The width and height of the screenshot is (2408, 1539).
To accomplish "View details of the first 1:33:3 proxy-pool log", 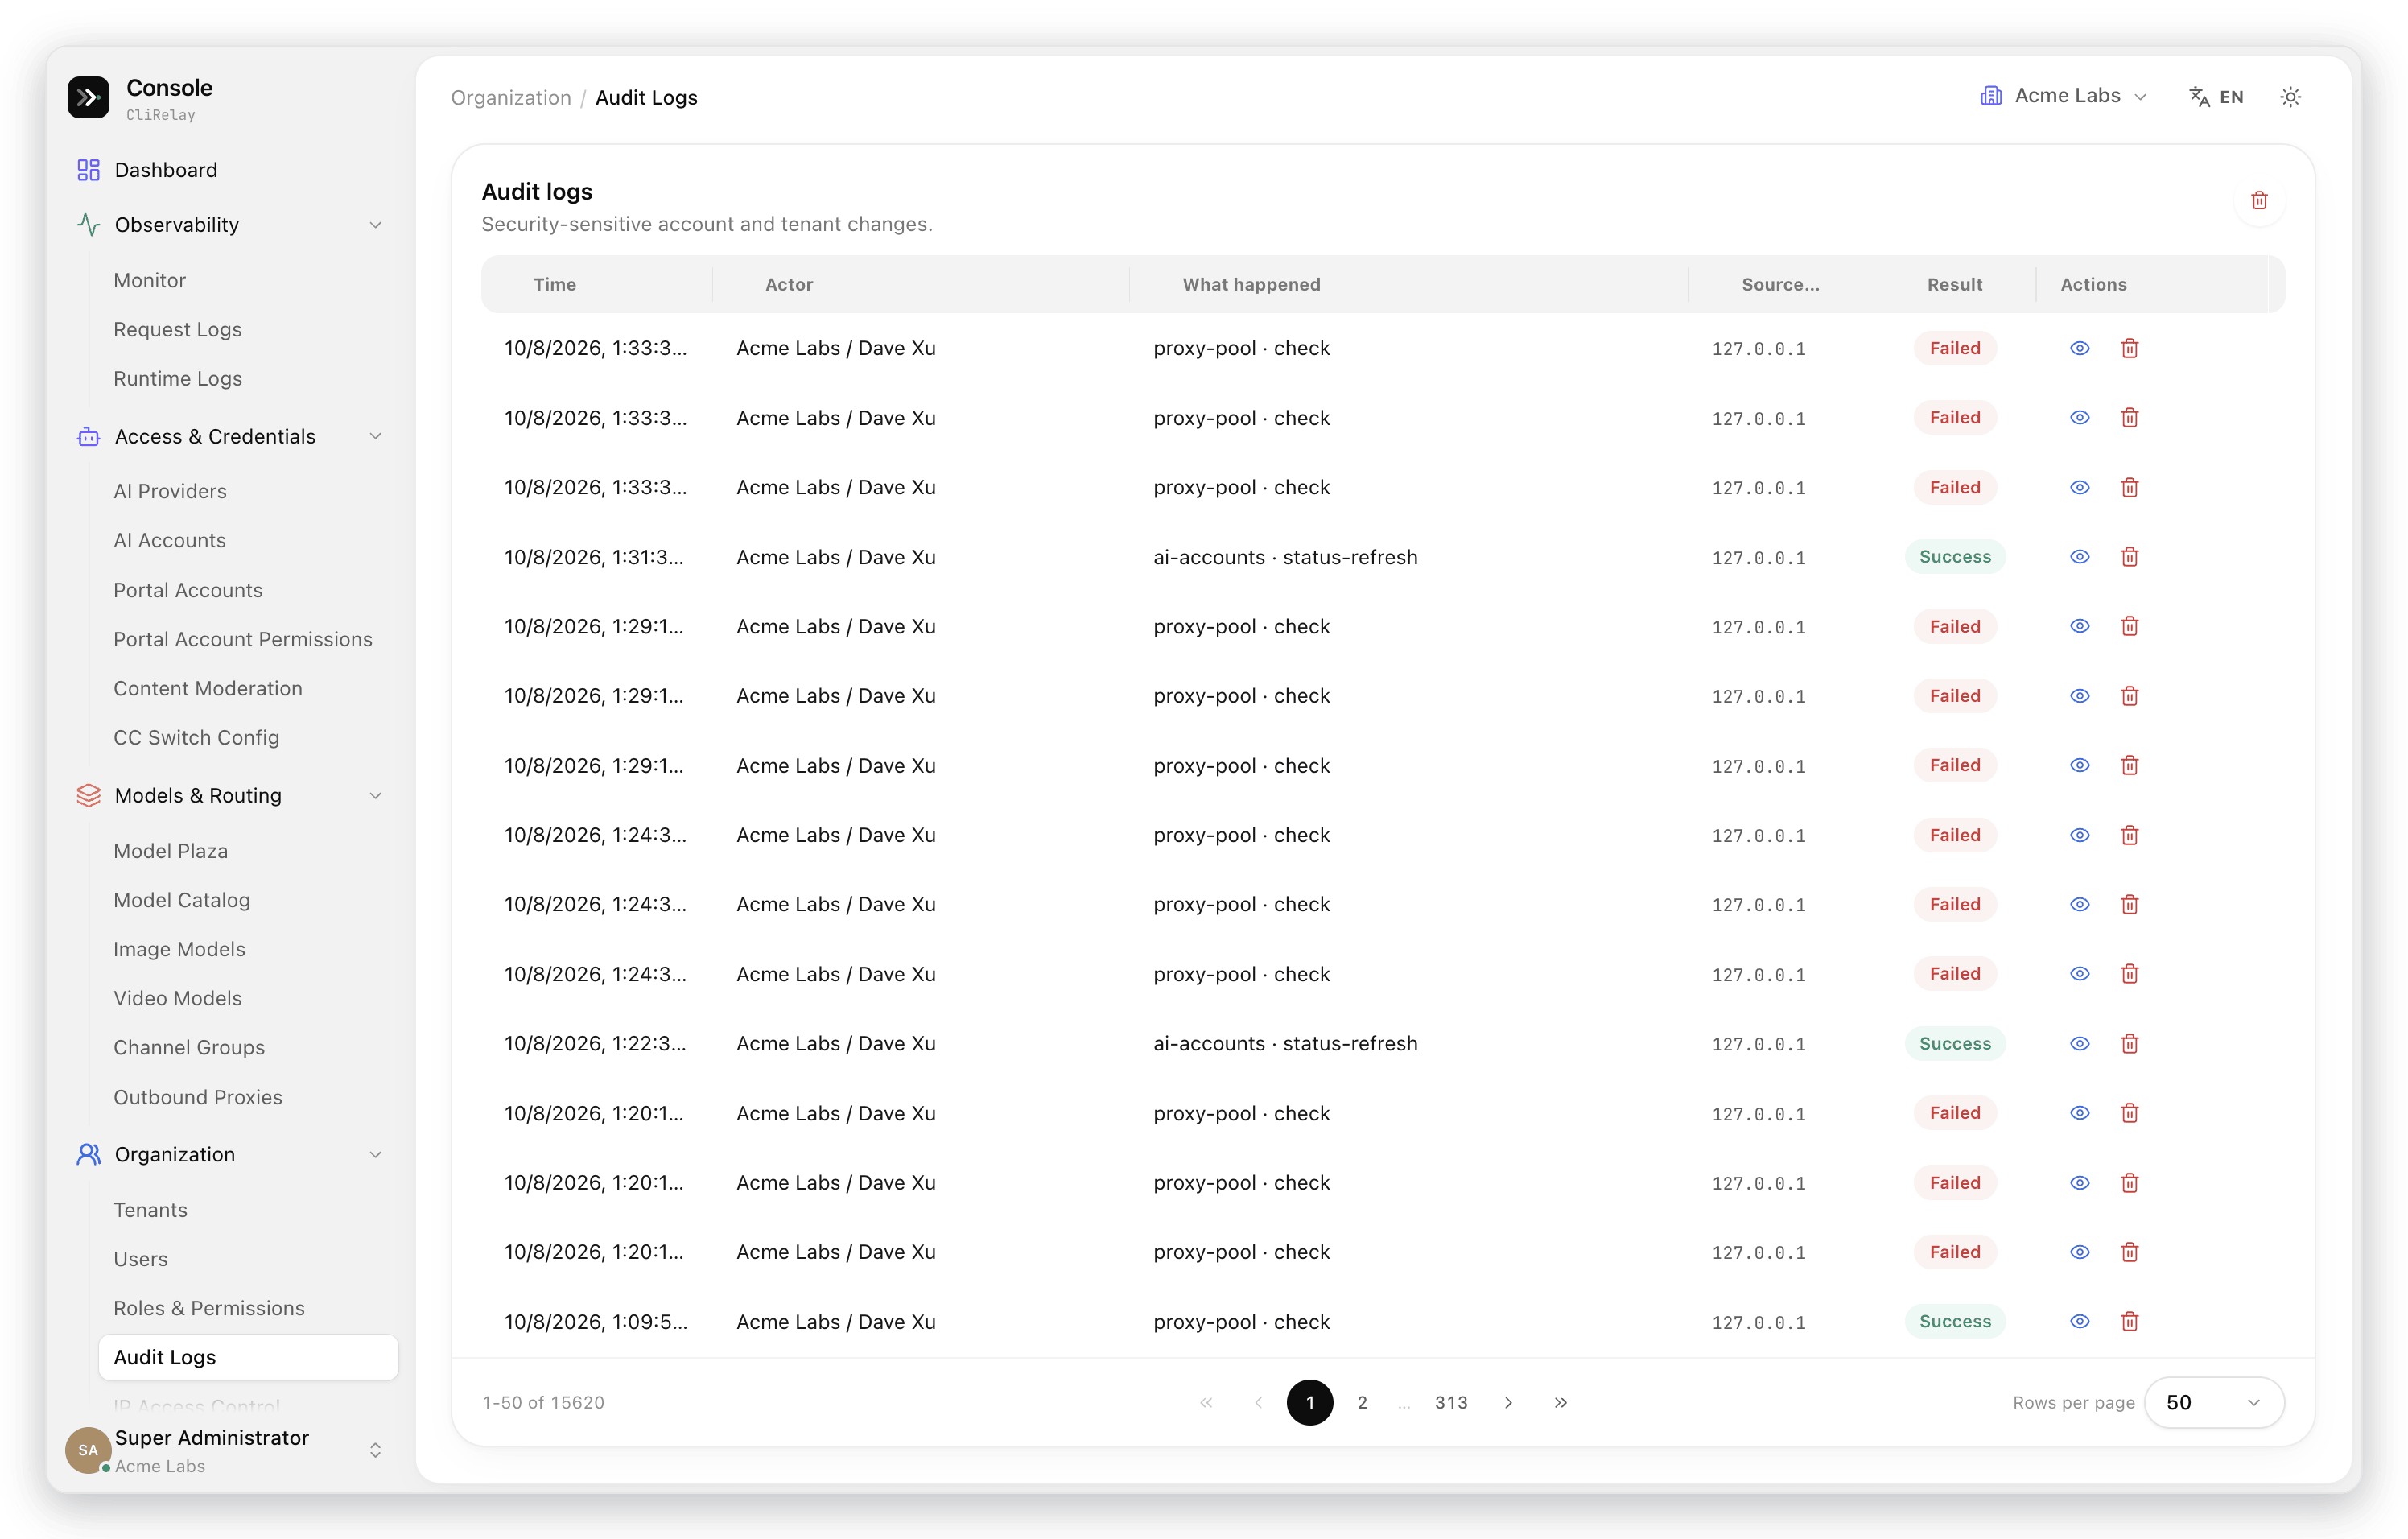I will pyautogui.click(x=2080, y=348).
